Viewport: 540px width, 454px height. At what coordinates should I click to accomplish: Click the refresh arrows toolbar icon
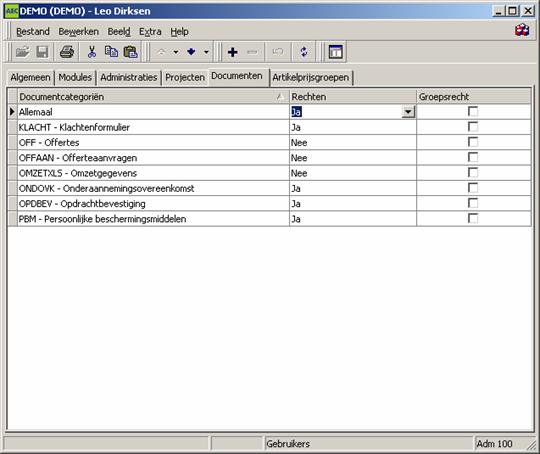pos(304,52)
